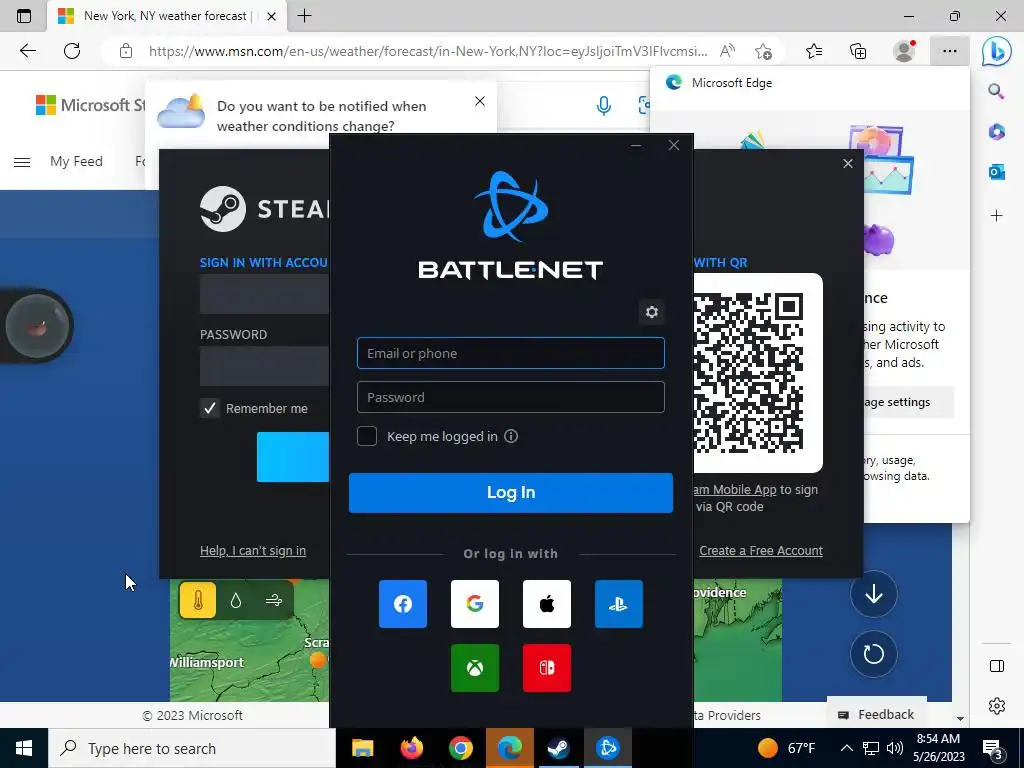The image size is (1024, 768).
Task: View site information lock icon
Action: (126, 51)
